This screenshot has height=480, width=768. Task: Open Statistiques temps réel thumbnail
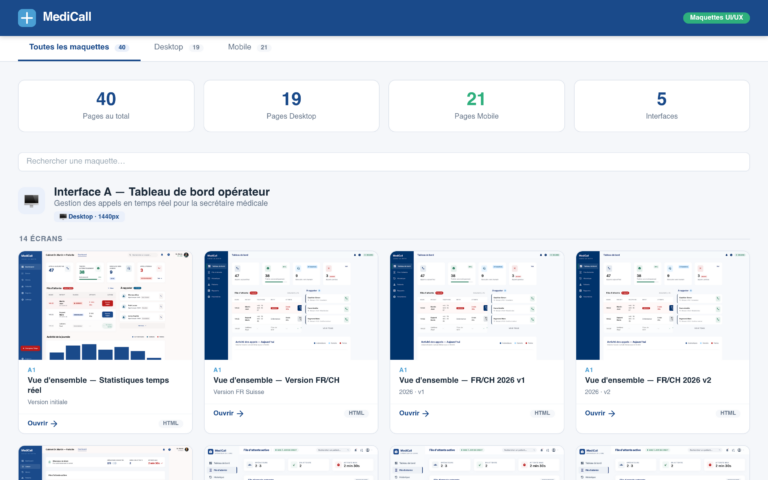105,306
